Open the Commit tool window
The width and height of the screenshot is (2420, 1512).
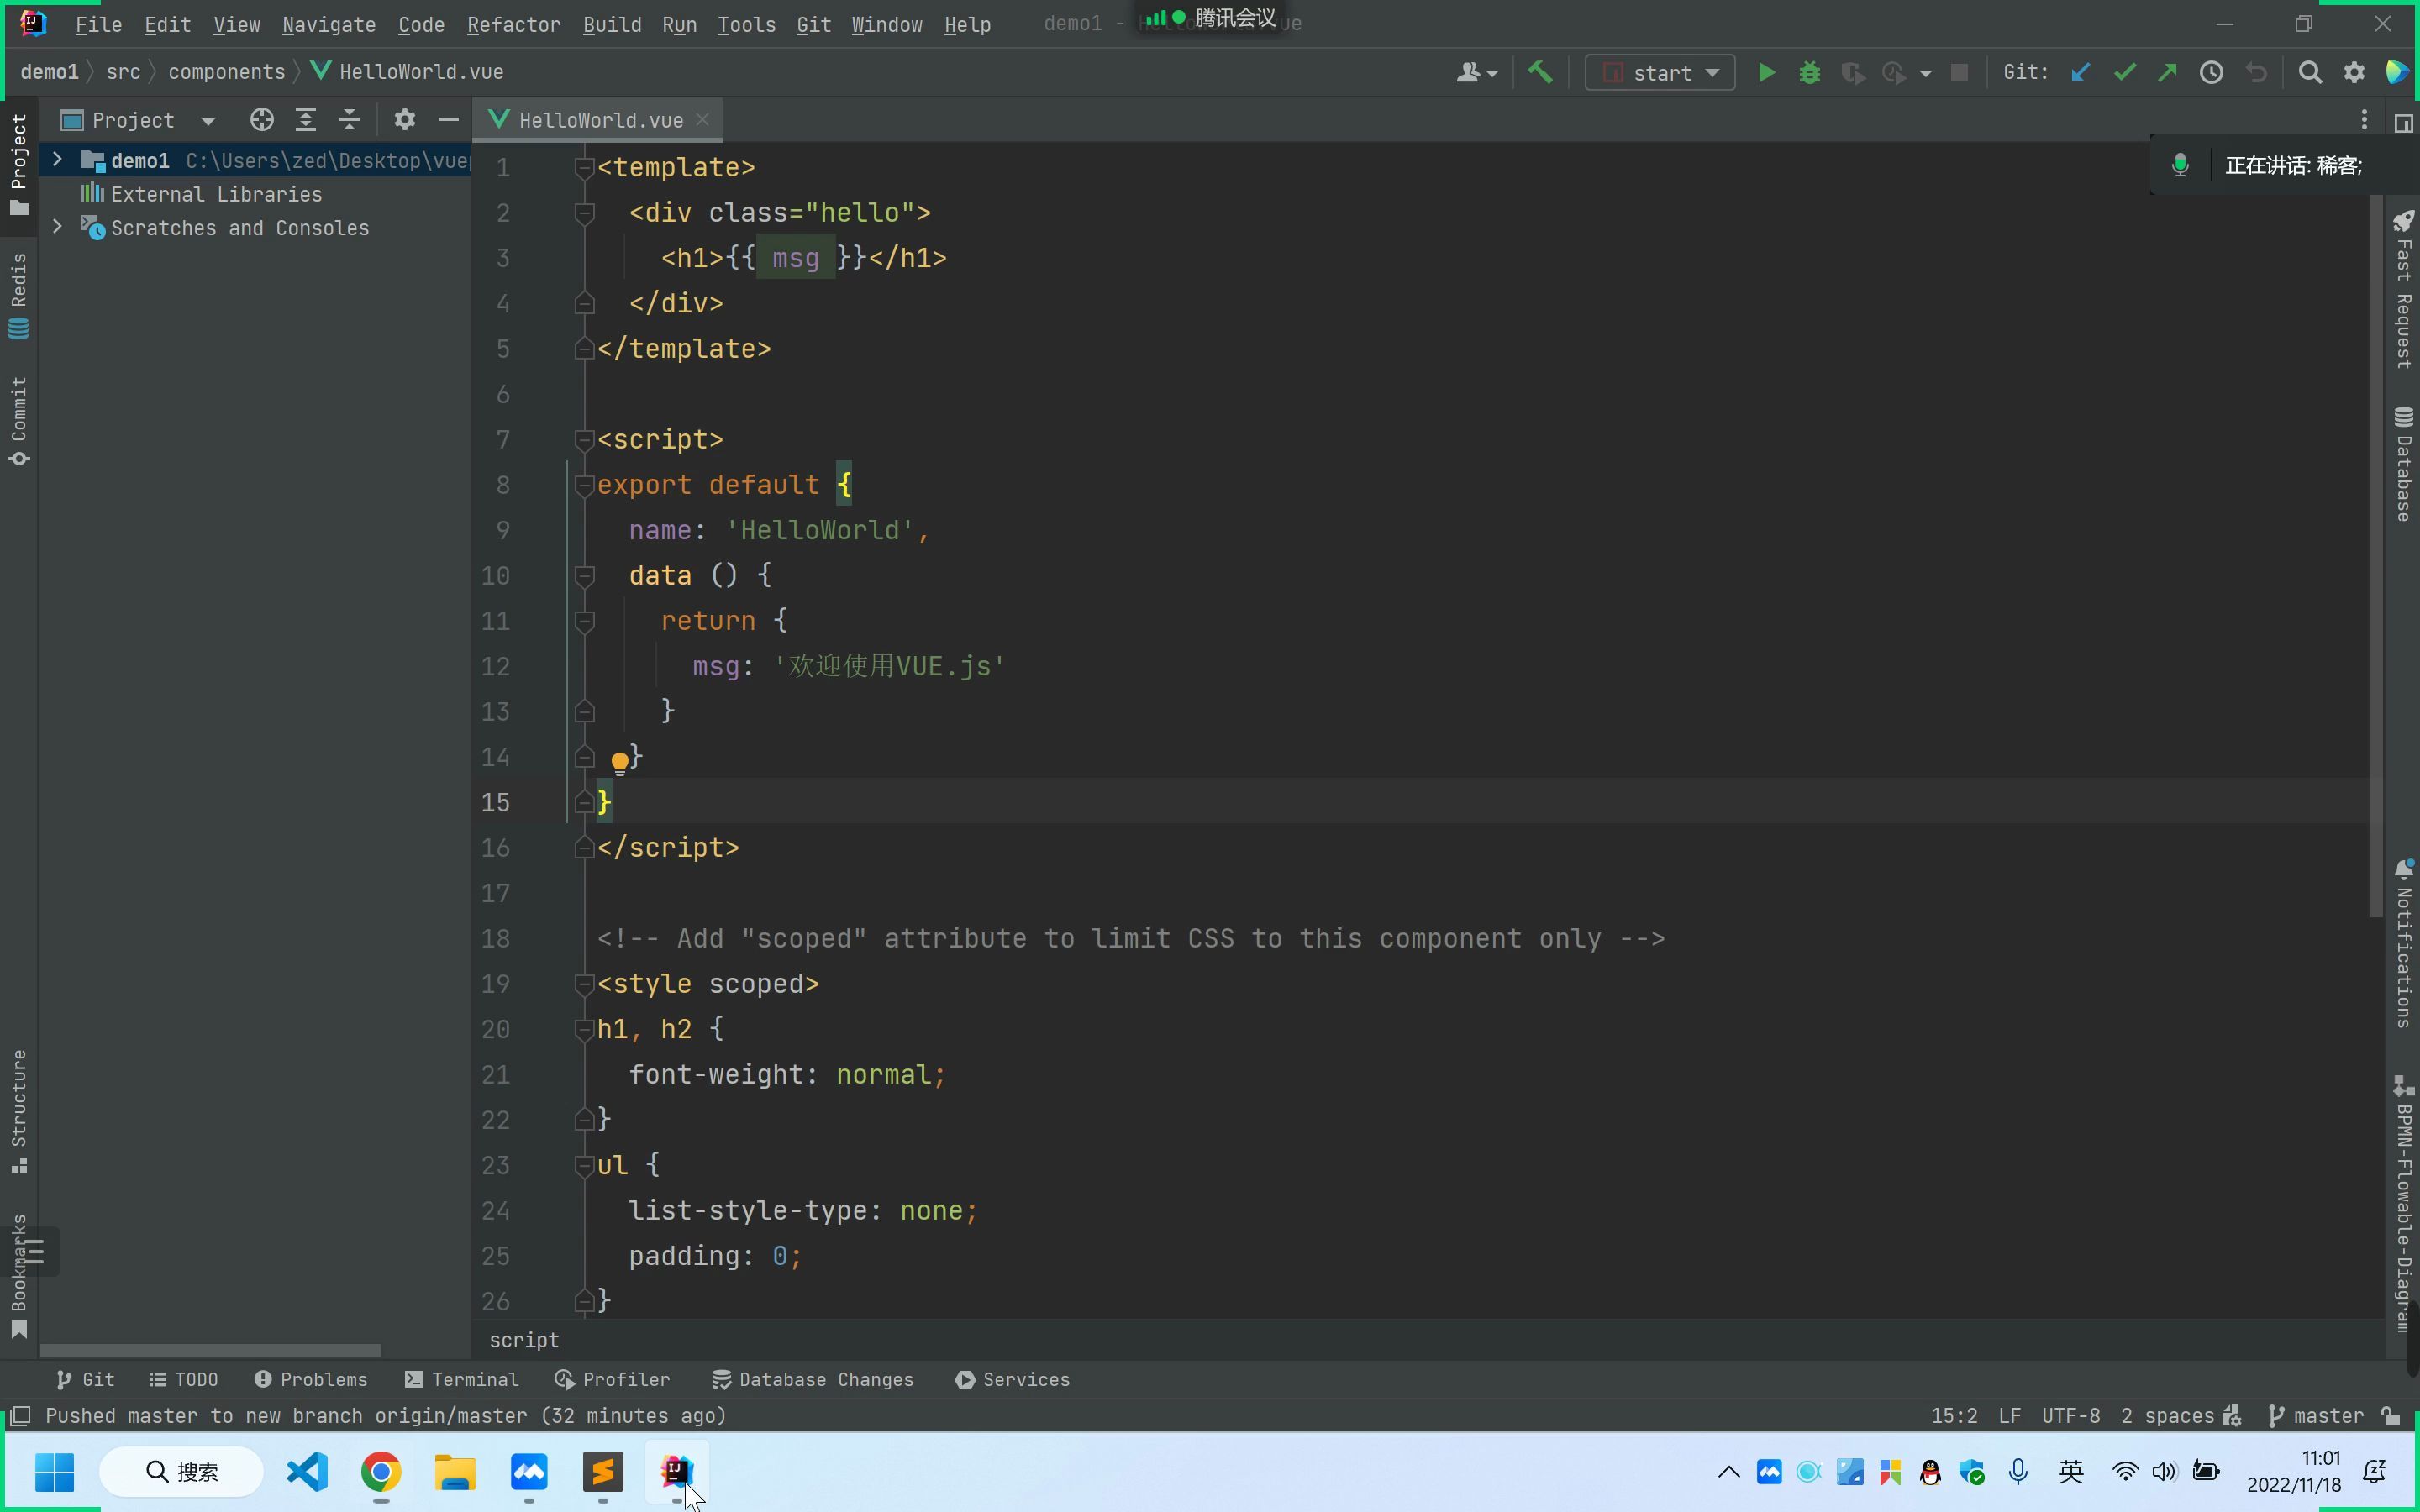(18, 420)
